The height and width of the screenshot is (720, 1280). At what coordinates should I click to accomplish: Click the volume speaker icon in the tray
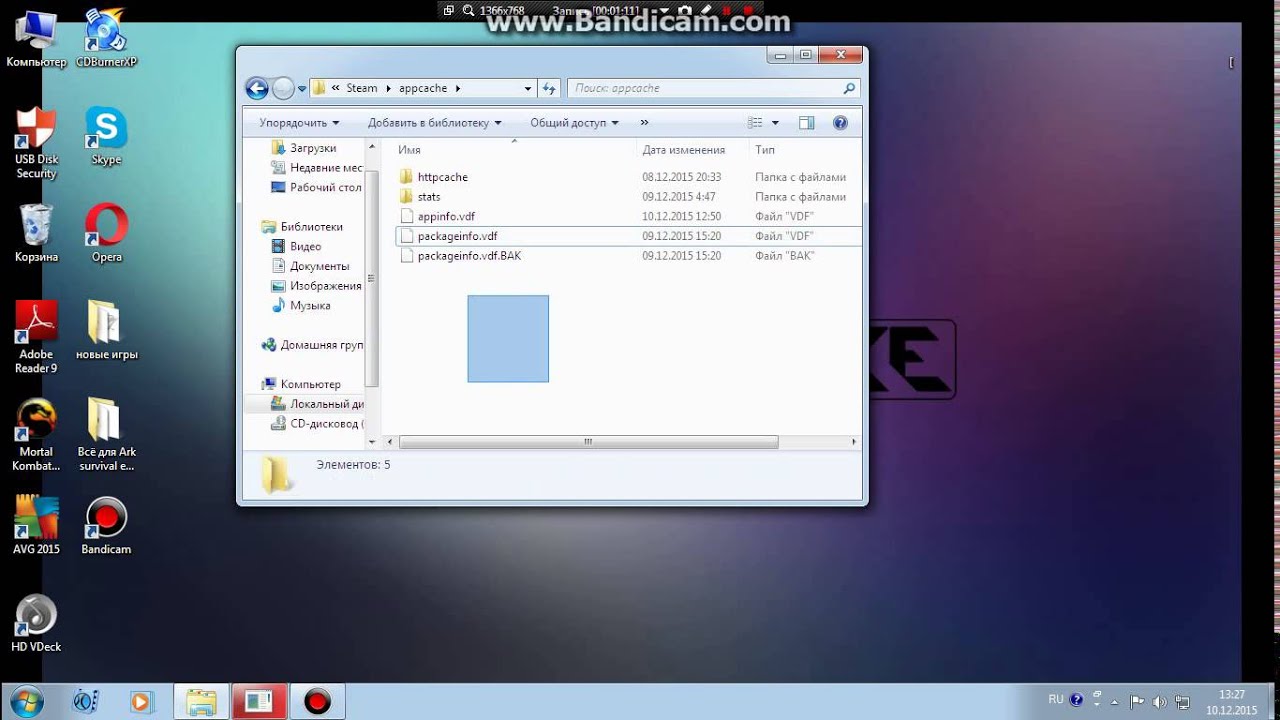coord(1160,701)
